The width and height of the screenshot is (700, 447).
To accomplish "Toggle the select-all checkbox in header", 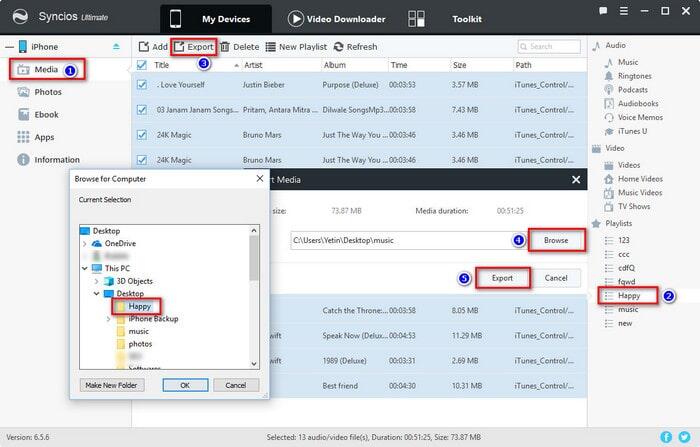I will (x=142, y=65).
